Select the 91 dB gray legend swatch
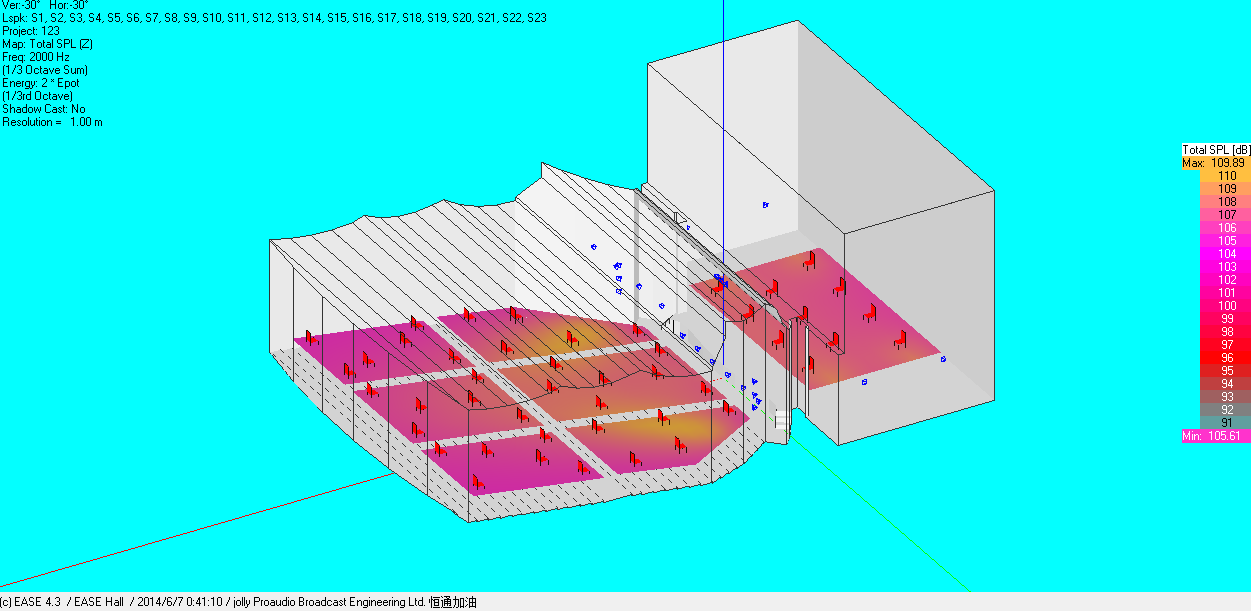 point(1216,423)
